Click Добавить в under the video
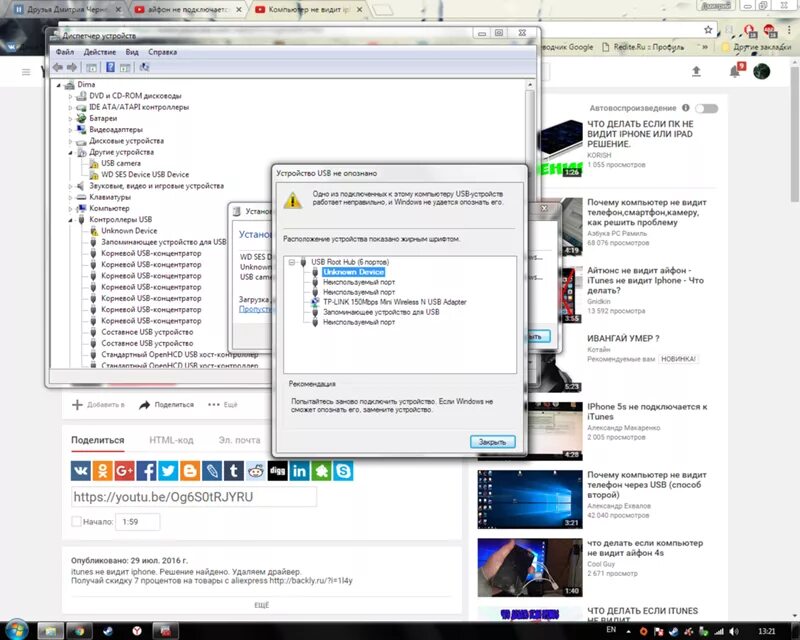The image size is (800, 640). click(x=98, y=405)
